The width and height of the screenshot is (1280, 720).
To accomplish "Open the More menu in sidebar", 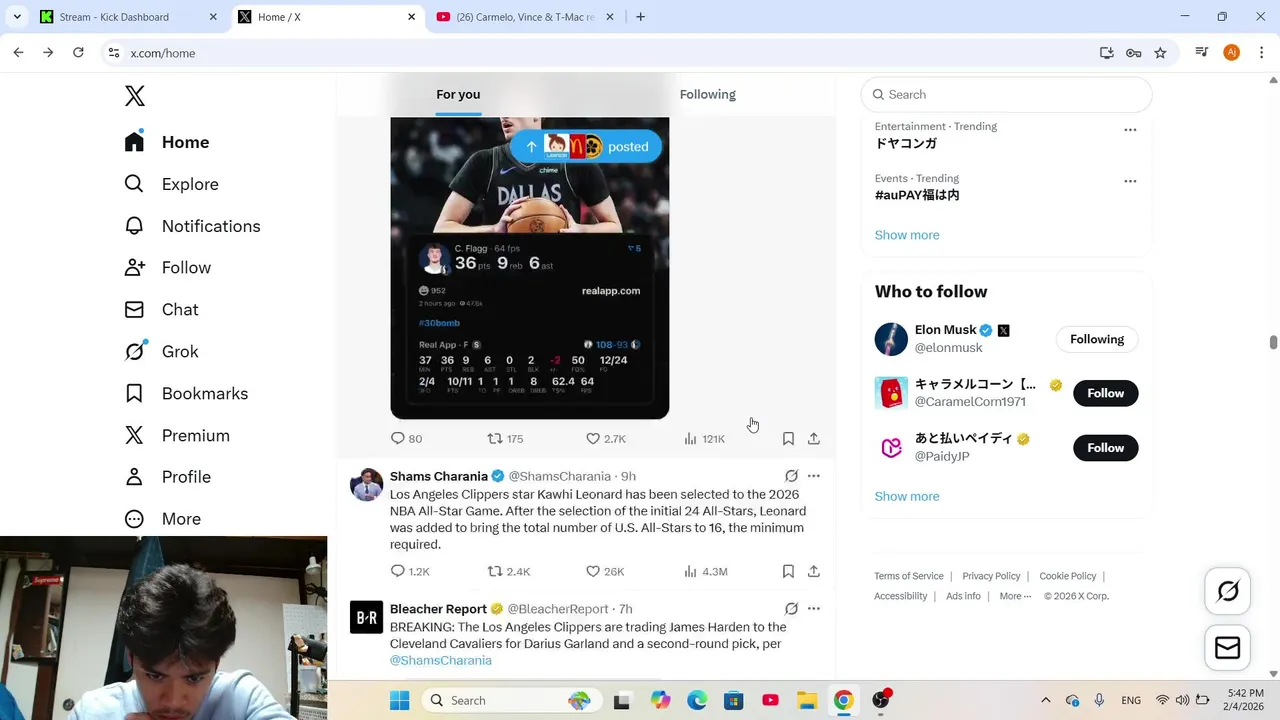I will coord(163,519).
